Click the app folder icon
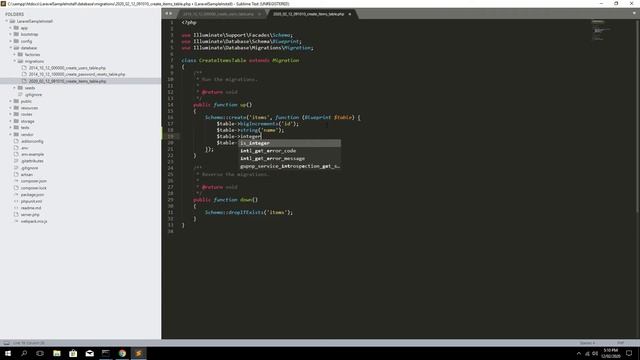This screenshot has height=360, width=640. 16,28
